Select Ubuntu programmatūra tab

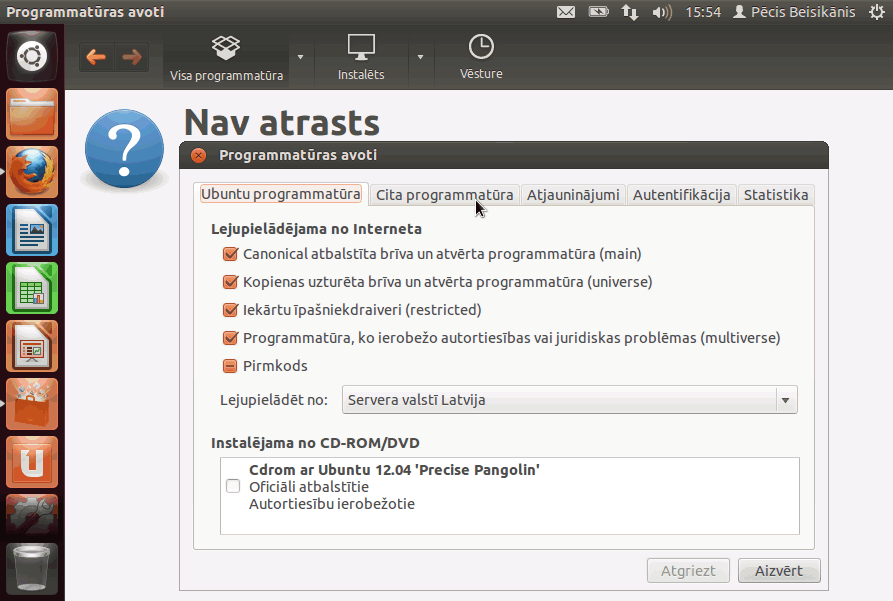(x=281, y=194)
